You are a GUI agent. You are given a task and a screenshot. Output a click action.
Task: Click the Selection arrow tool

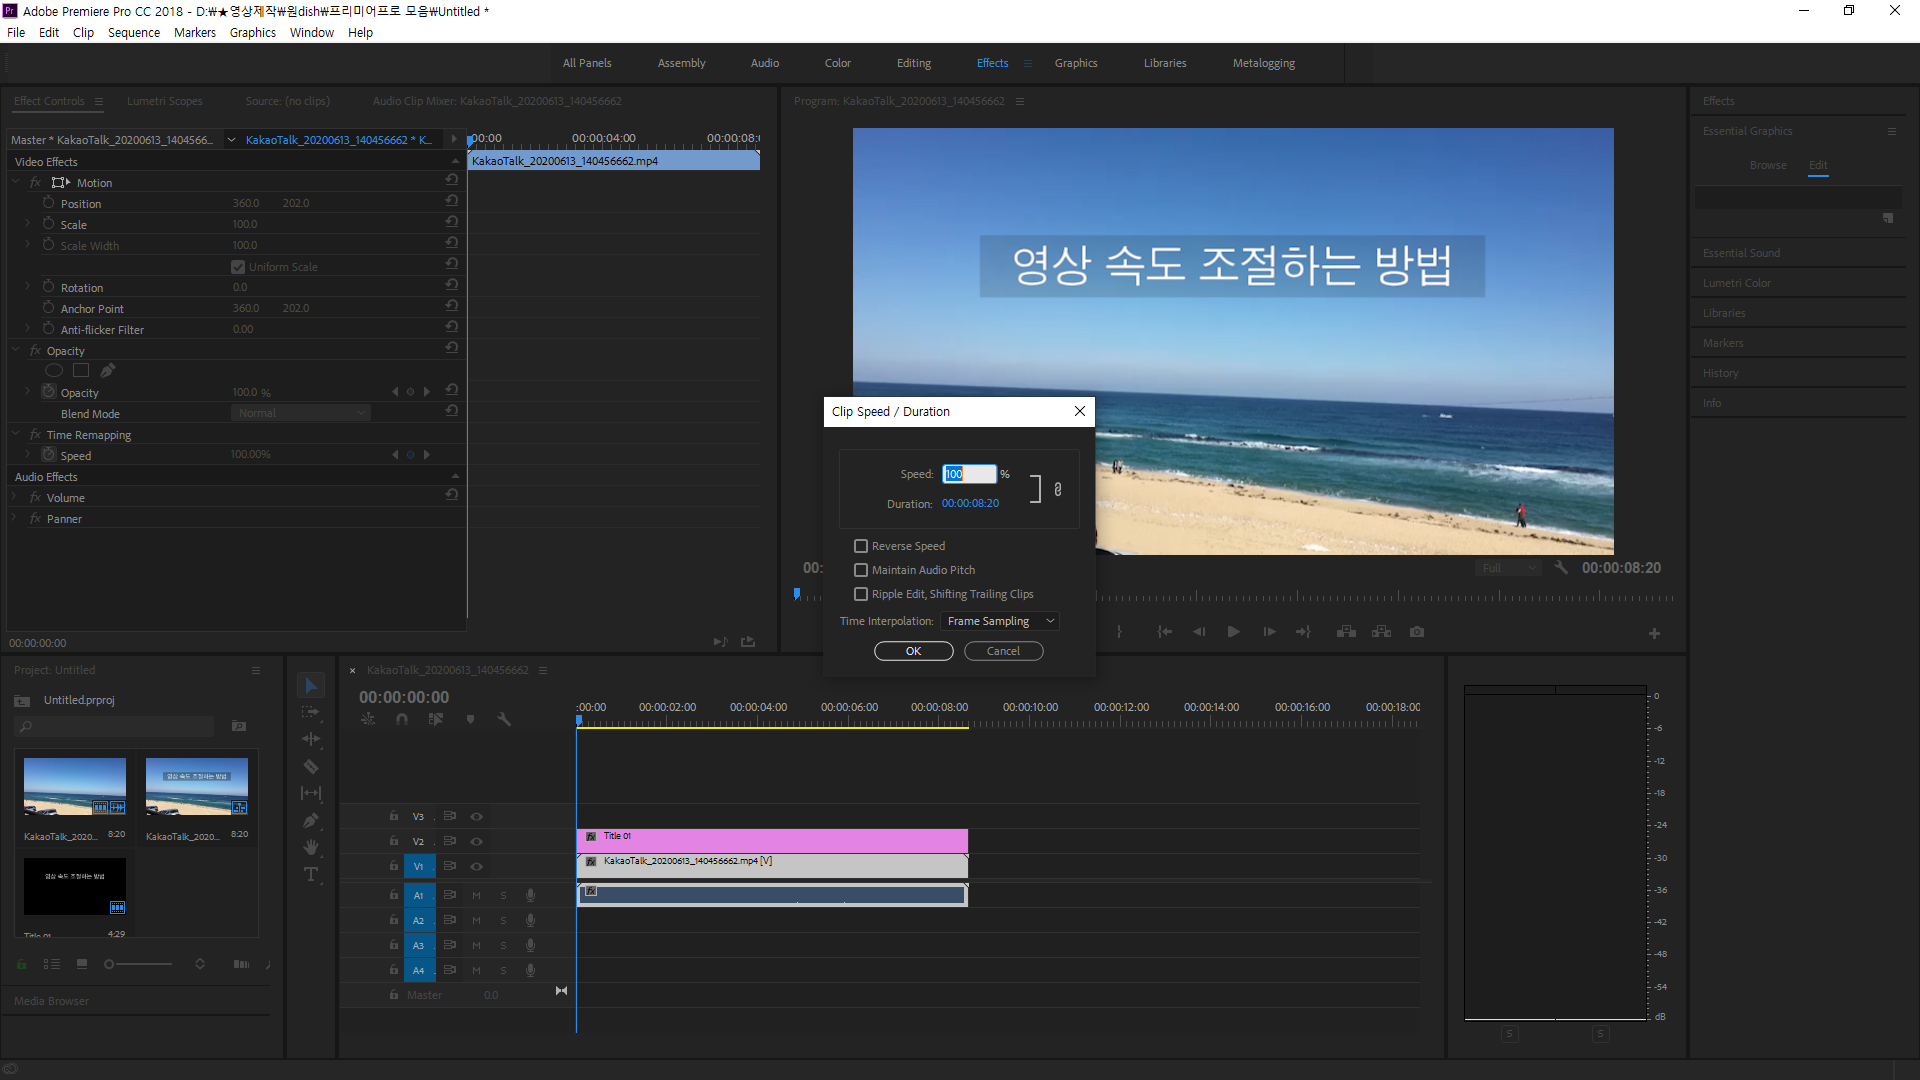[x=311, y=685]
